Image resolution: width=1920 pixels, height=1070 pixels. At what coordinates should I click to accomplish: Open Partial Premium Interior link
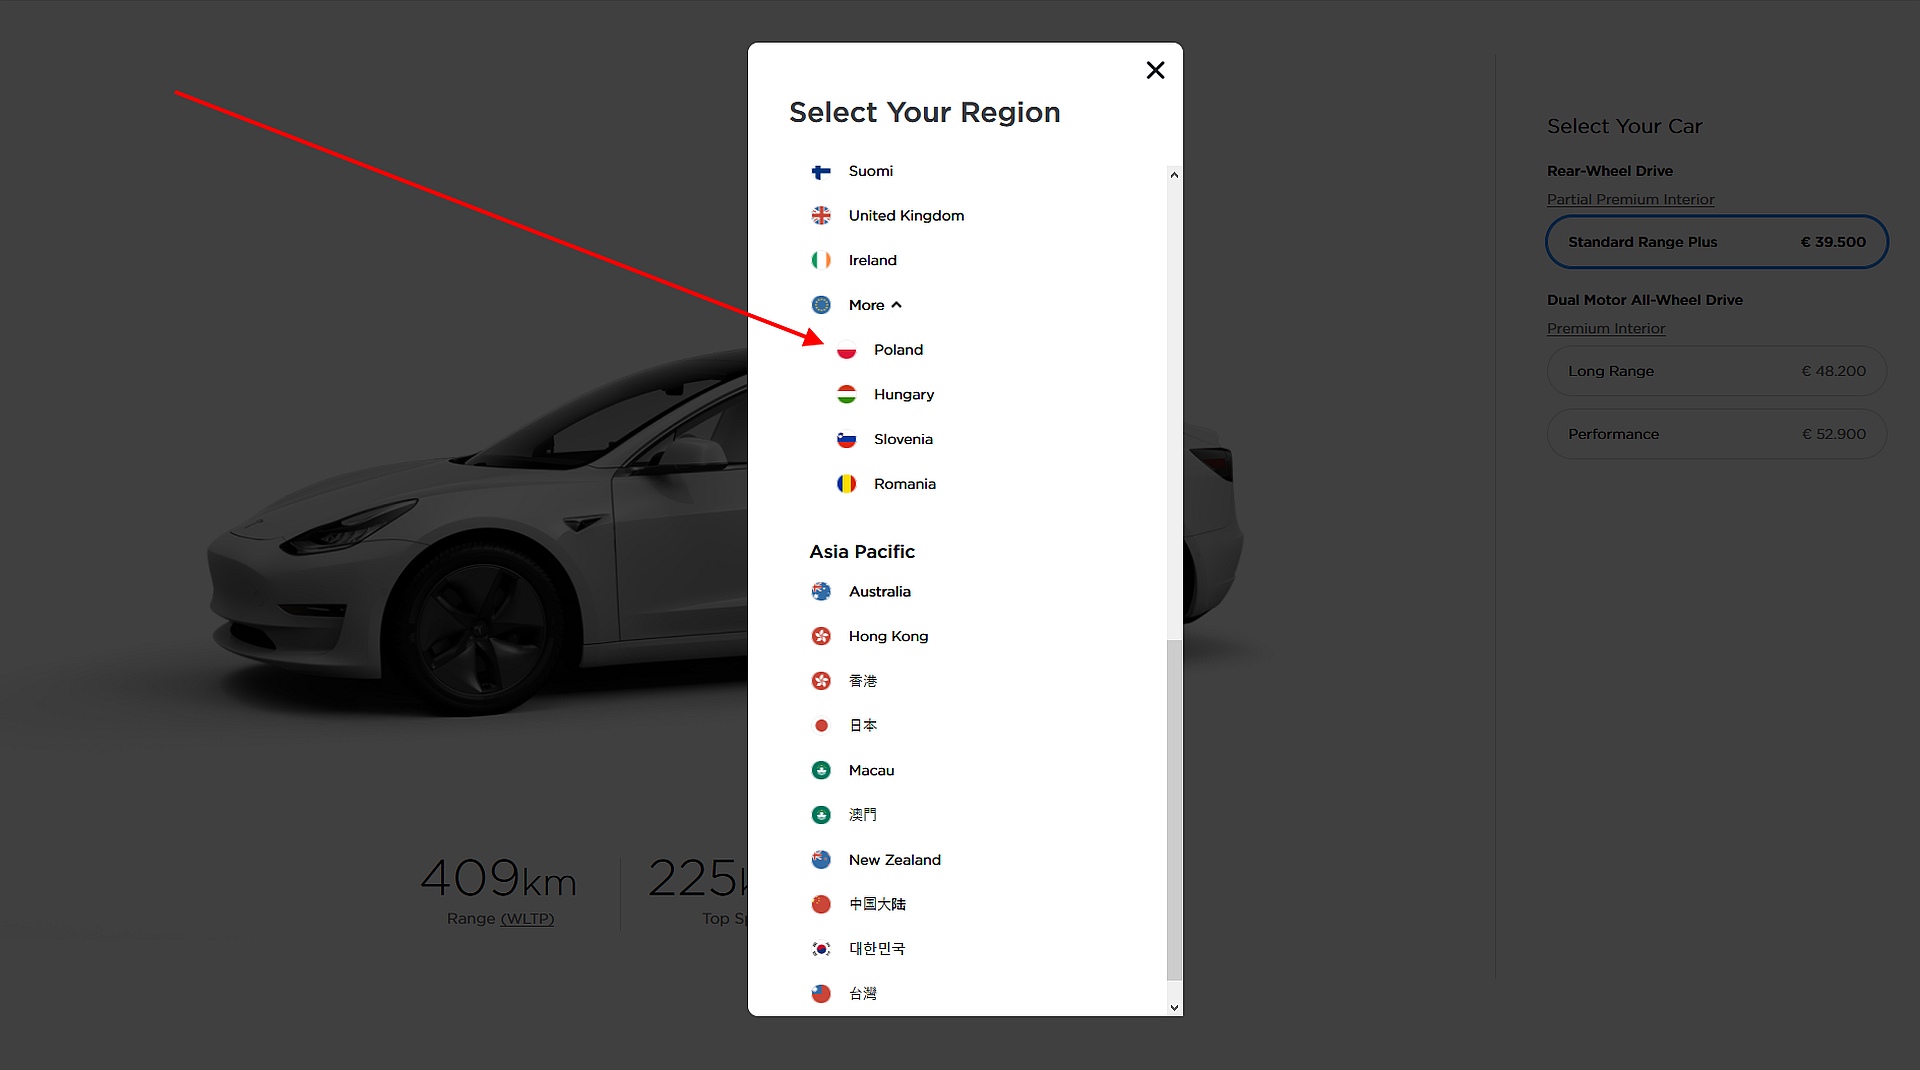[1630, 200]
